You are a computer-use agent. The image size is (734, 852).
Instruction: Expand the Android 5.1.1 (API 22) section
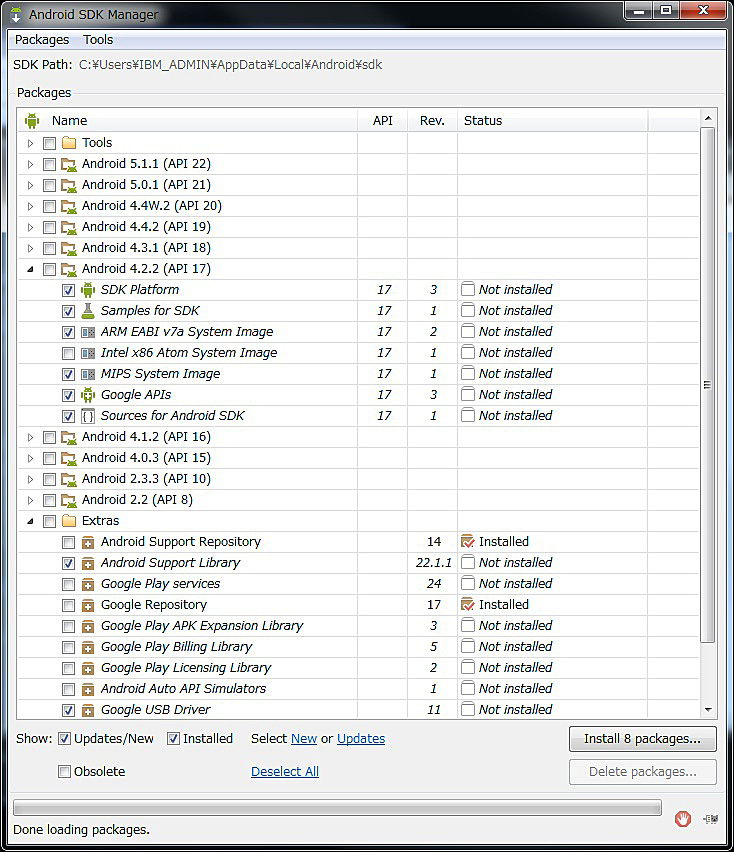point(31,163)
